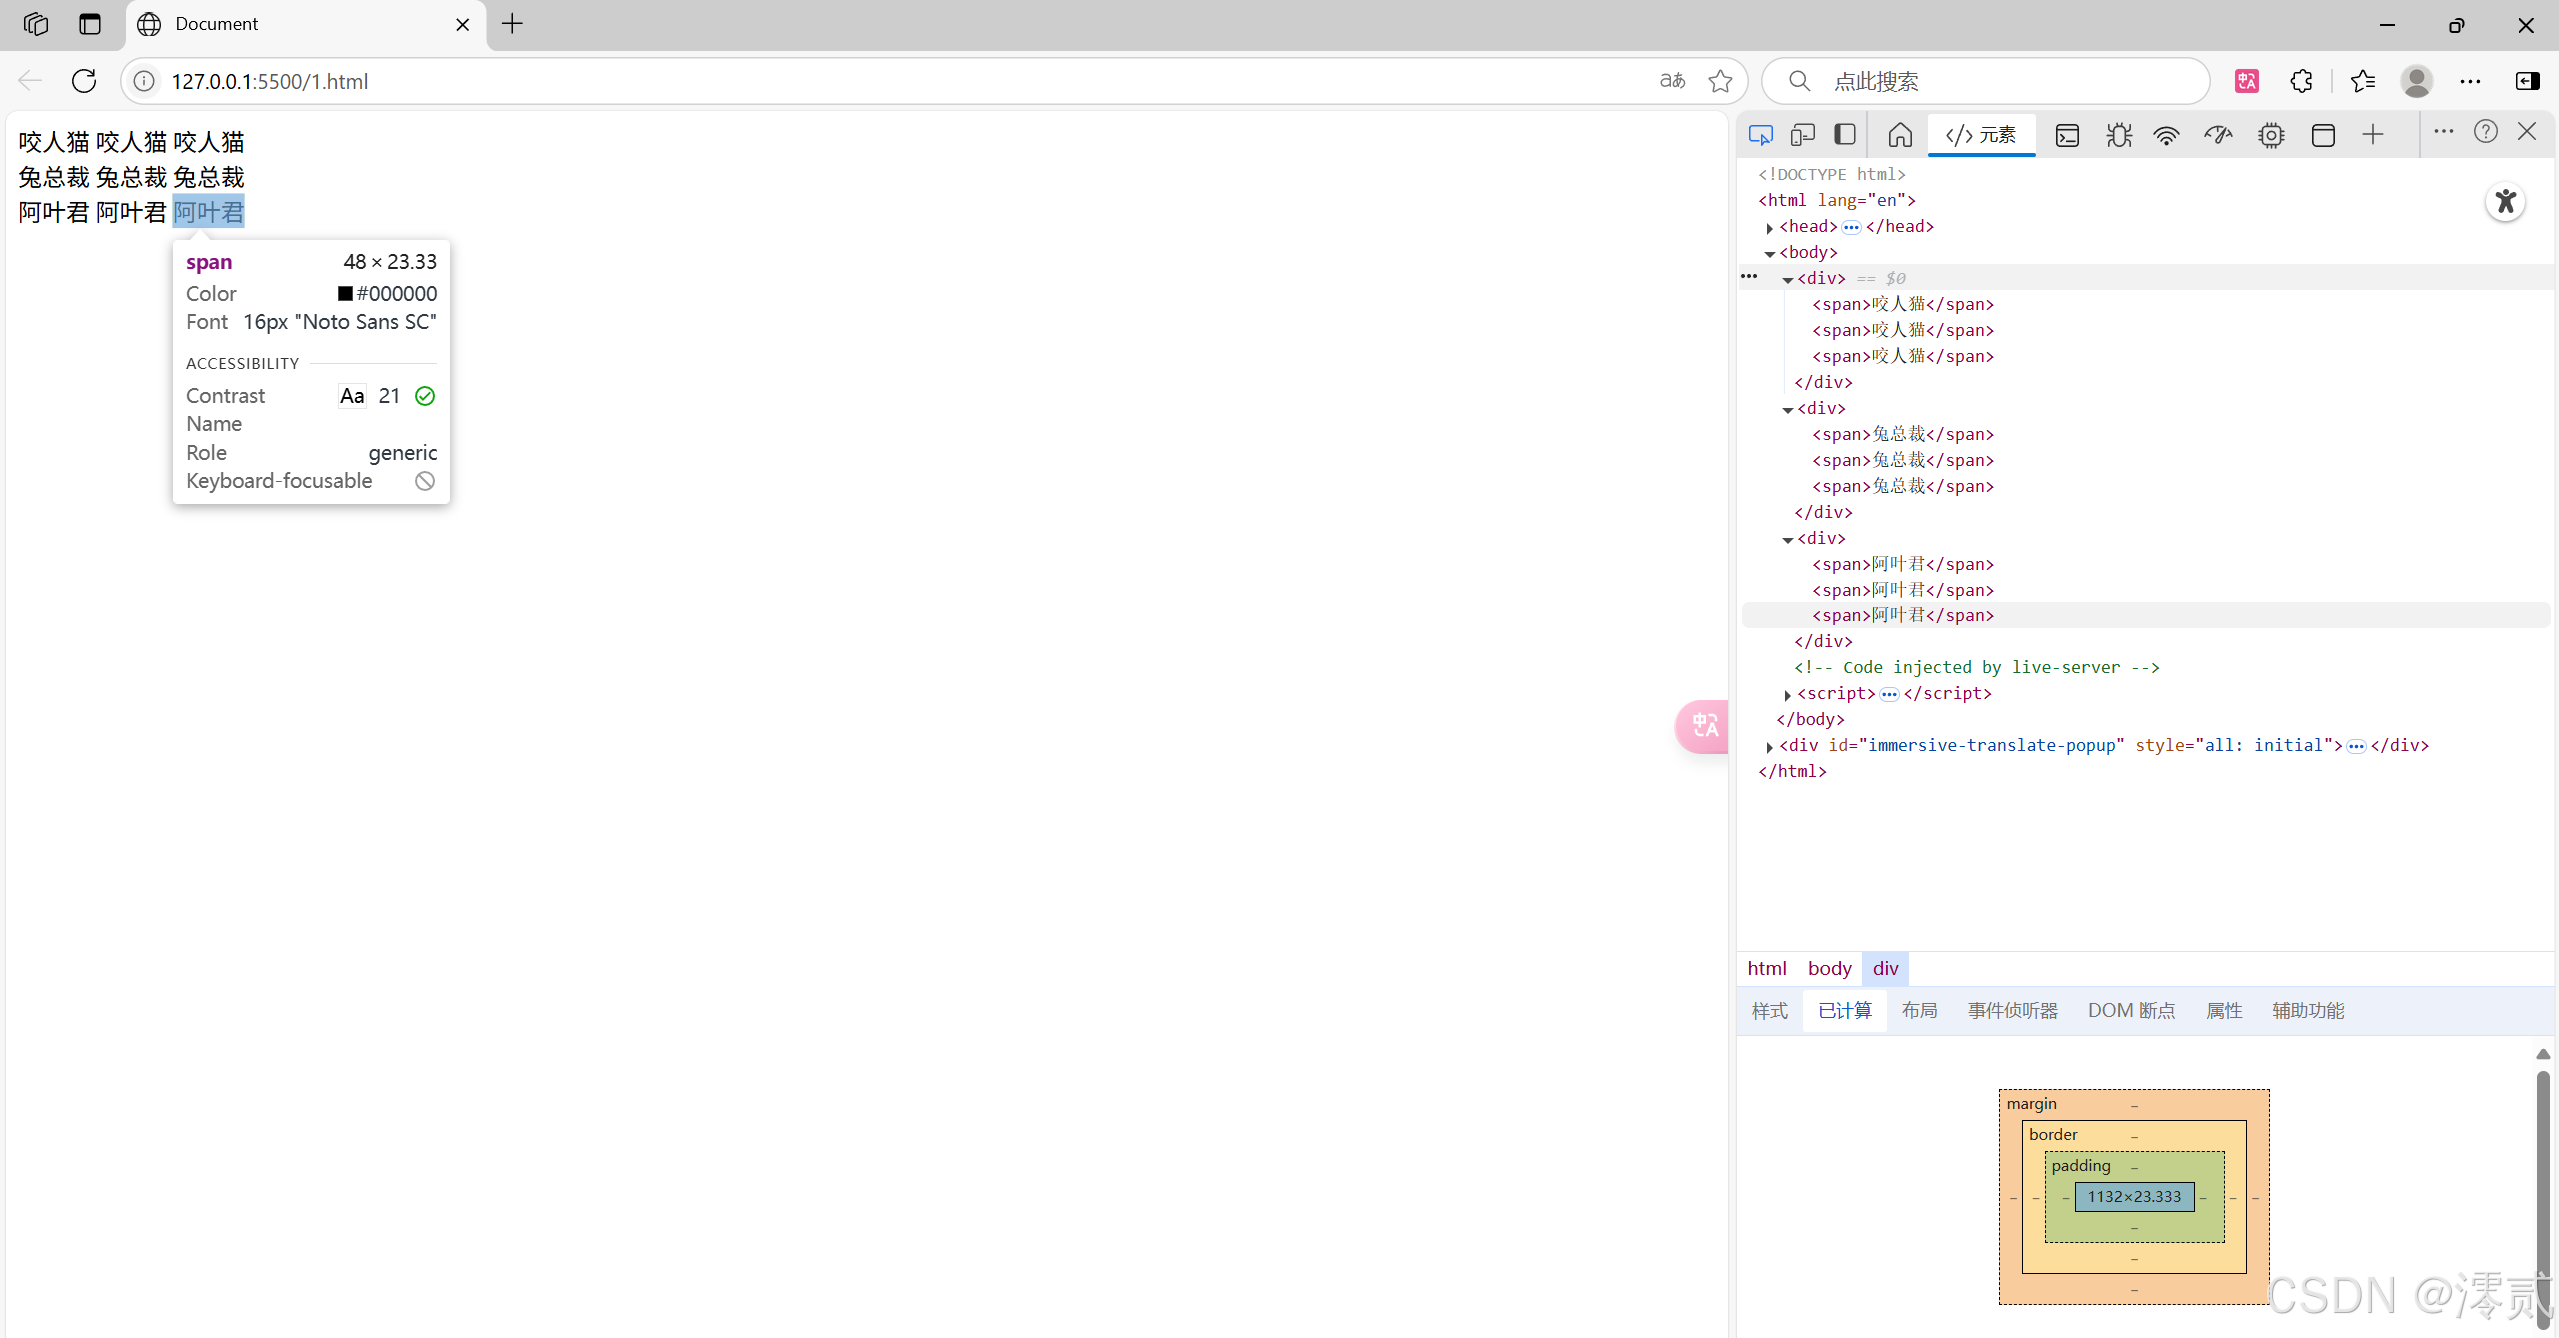Click the body breadcrumb item

1829,968
